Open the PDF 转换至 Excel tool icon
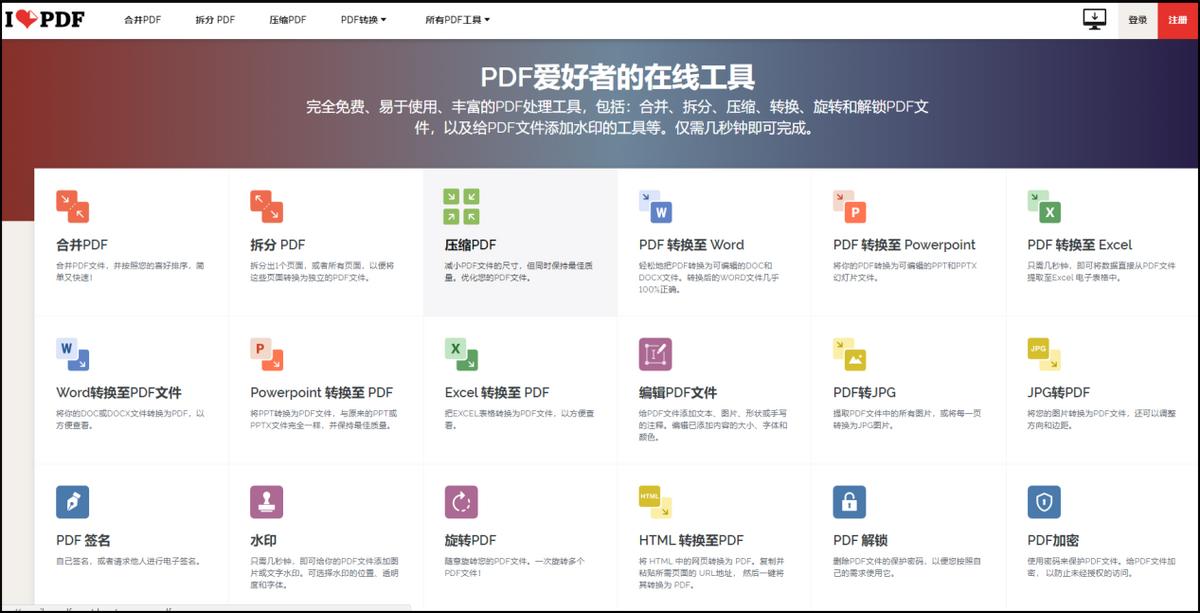Viewport: 1200px width, 613px height. tap(1043, 207)
